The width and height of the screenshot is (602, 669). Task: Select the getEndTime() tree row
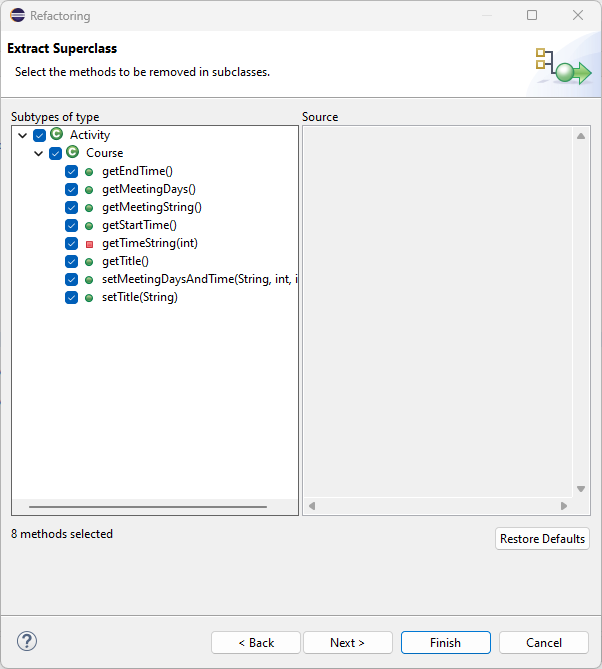pos(137,171)
